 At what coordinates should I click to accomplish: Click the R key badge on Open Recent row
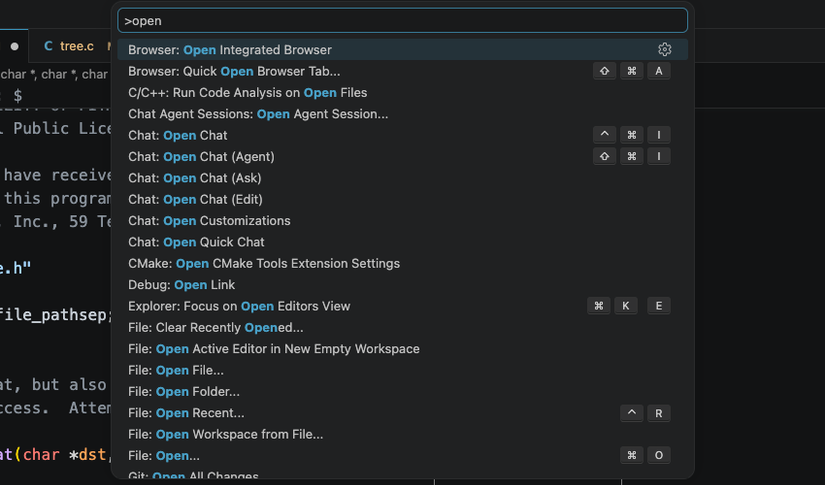[659, 413]
